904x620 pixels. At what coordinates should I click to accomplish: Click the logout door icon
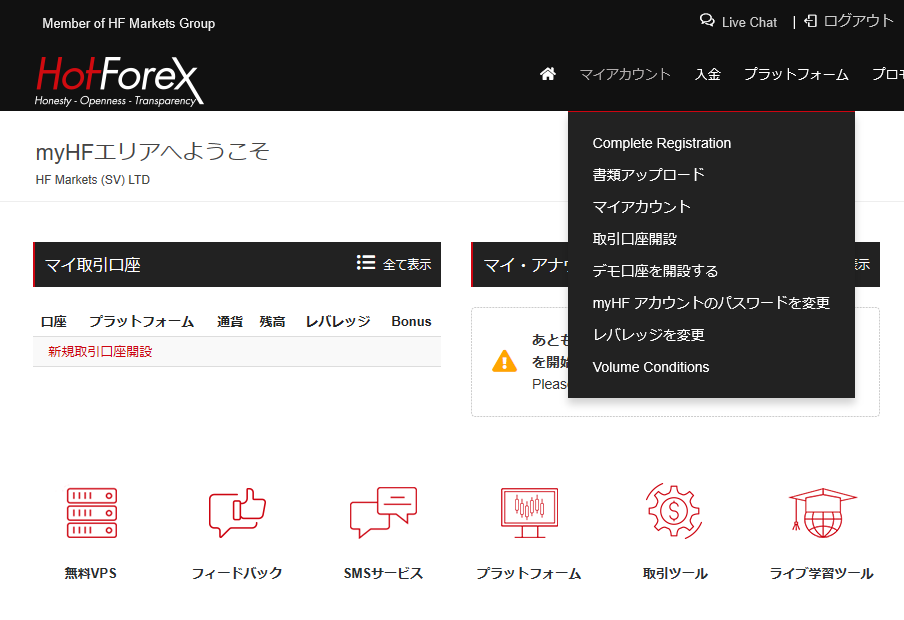[x=811, y=21]
